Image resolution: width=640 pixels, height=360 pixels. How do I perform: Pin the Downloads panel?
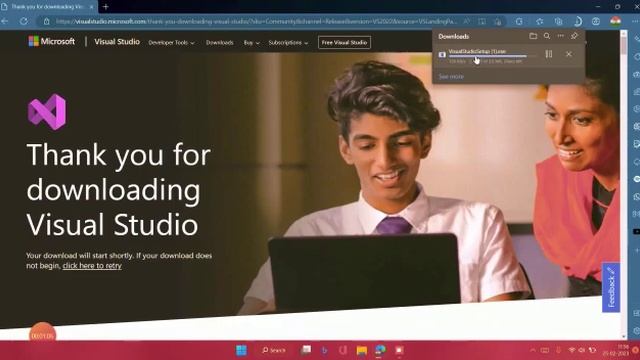(574, 36)
